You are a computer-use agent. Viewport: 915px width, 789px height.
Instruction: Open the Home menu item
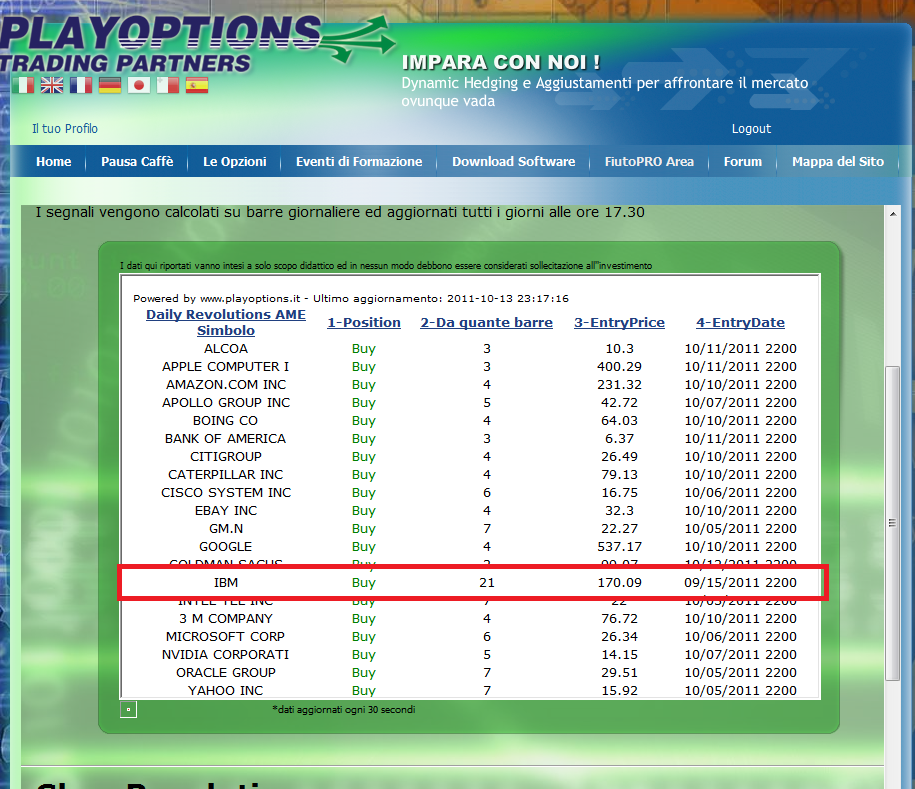(x=54, y=162)
